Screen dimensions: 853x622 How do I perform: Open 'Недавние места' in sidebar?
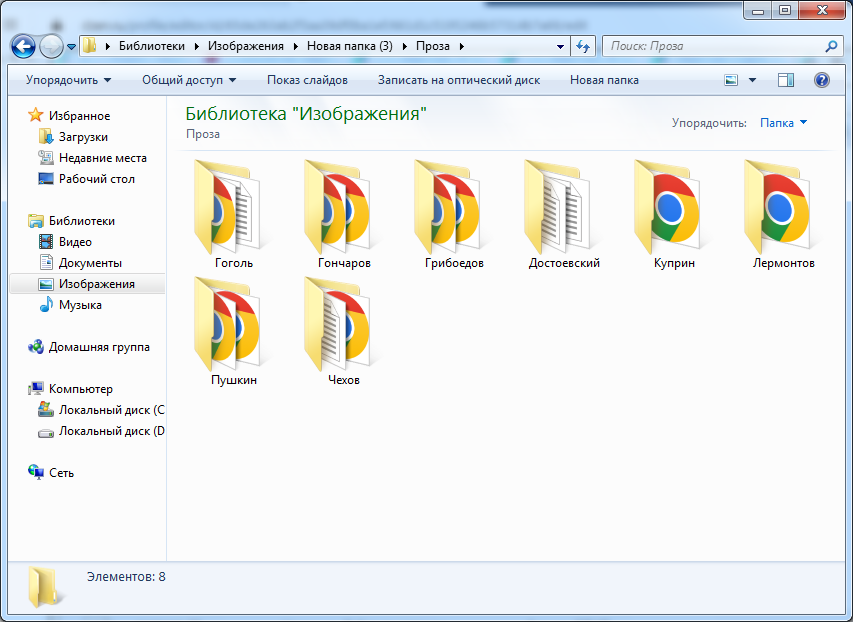point(103,158)
